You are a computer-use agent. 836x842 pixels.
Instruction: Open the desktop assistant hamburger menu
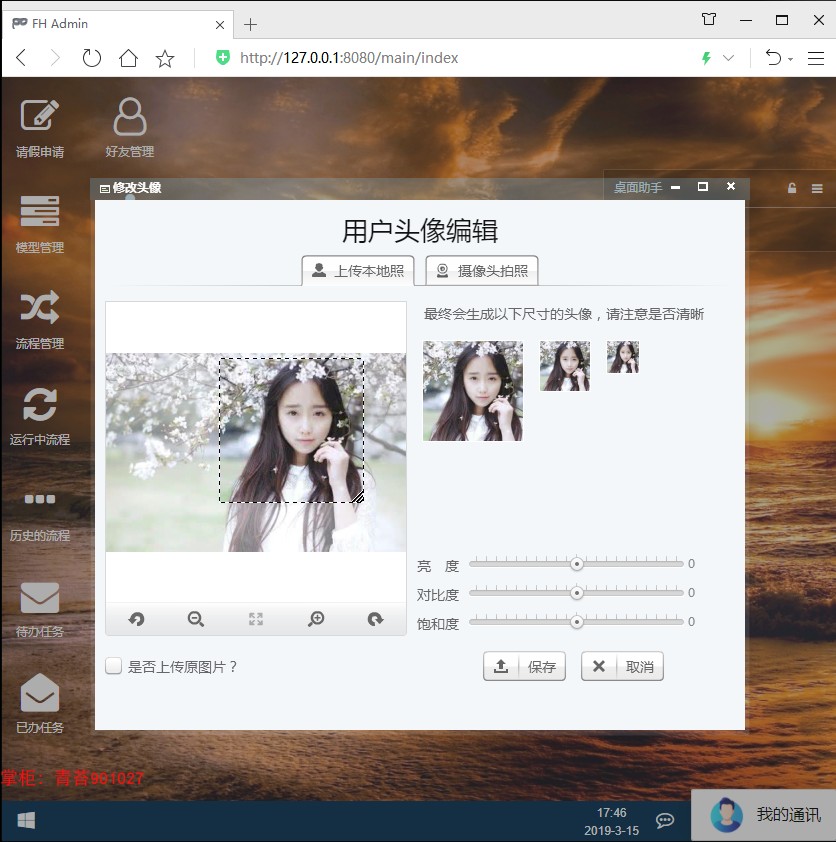click(x=817, y=188)
